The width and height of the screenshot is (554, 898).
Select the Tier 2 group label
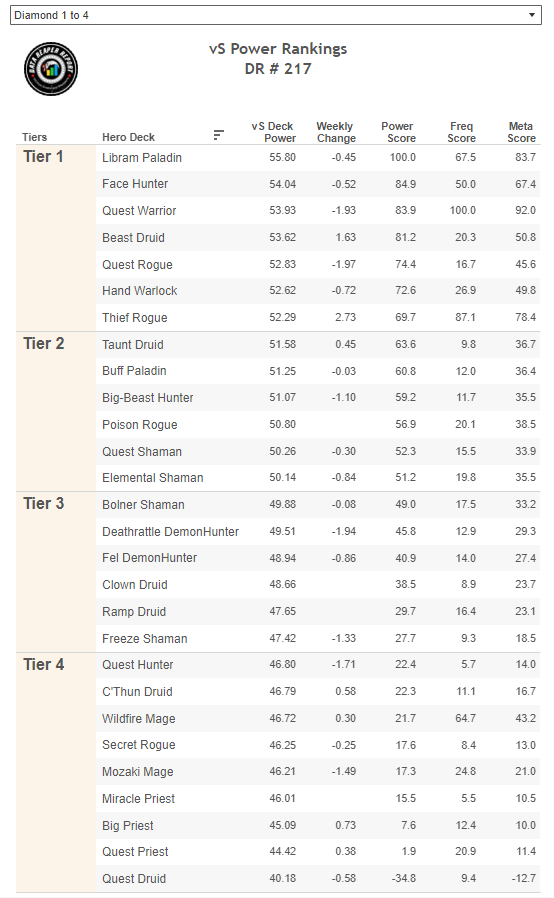pos(44,344)
